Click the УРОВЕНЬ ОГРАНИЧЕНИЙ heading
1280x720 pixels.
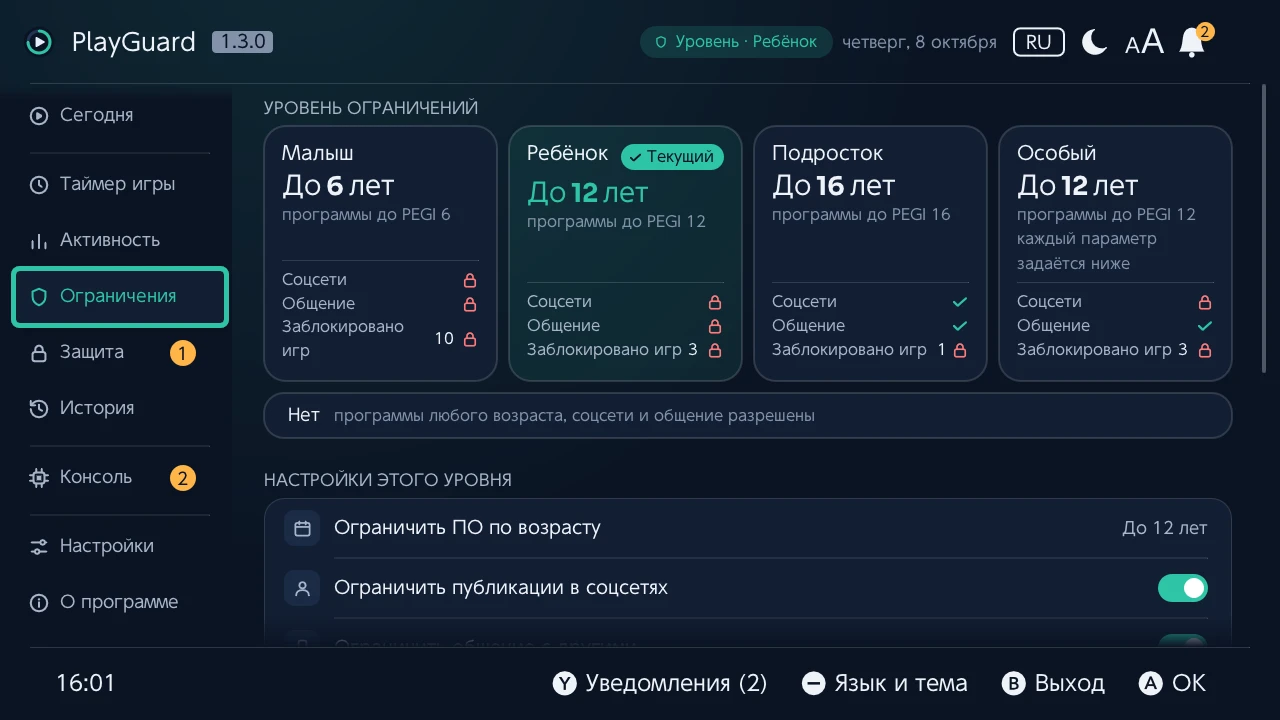(x=371, y=108)
